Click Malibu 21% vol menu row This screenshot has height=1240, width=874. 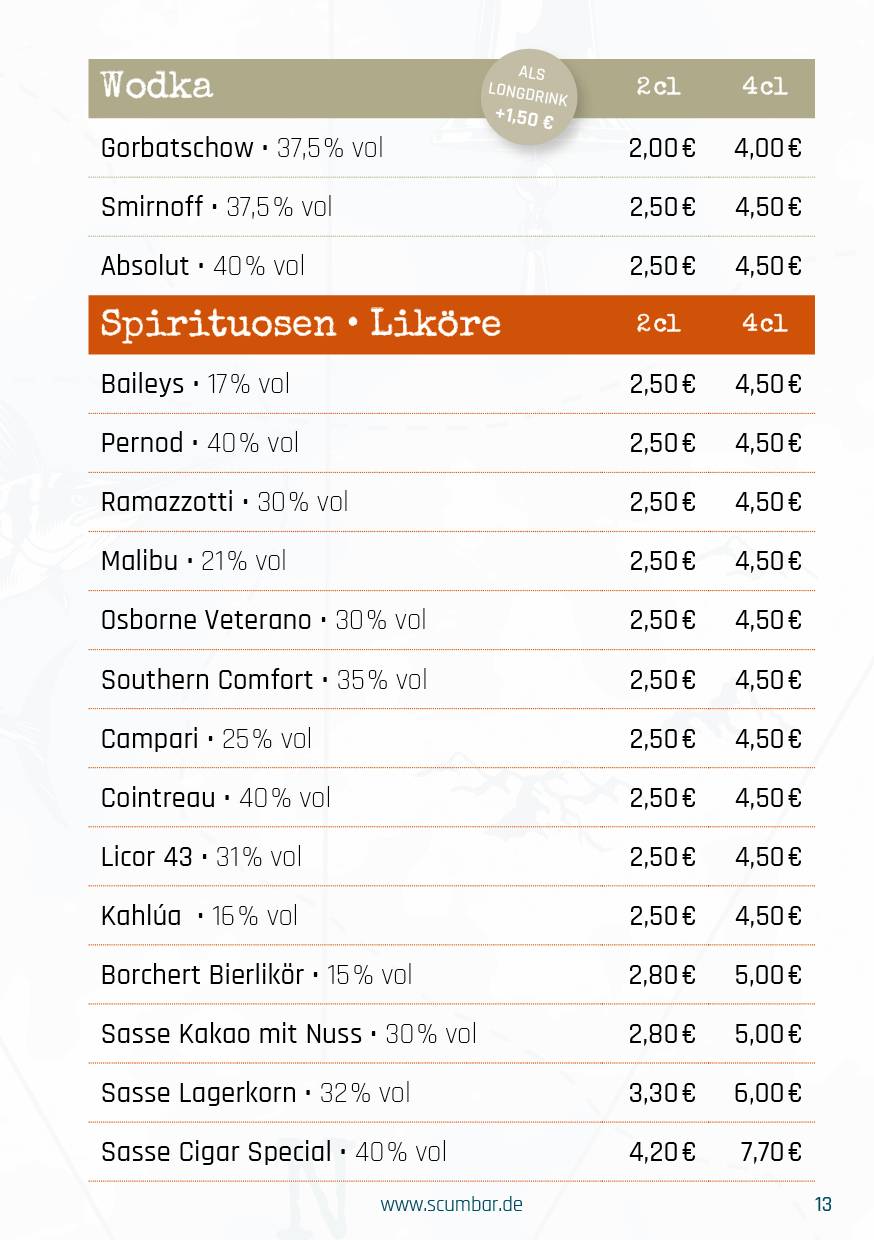click(451, 561)
